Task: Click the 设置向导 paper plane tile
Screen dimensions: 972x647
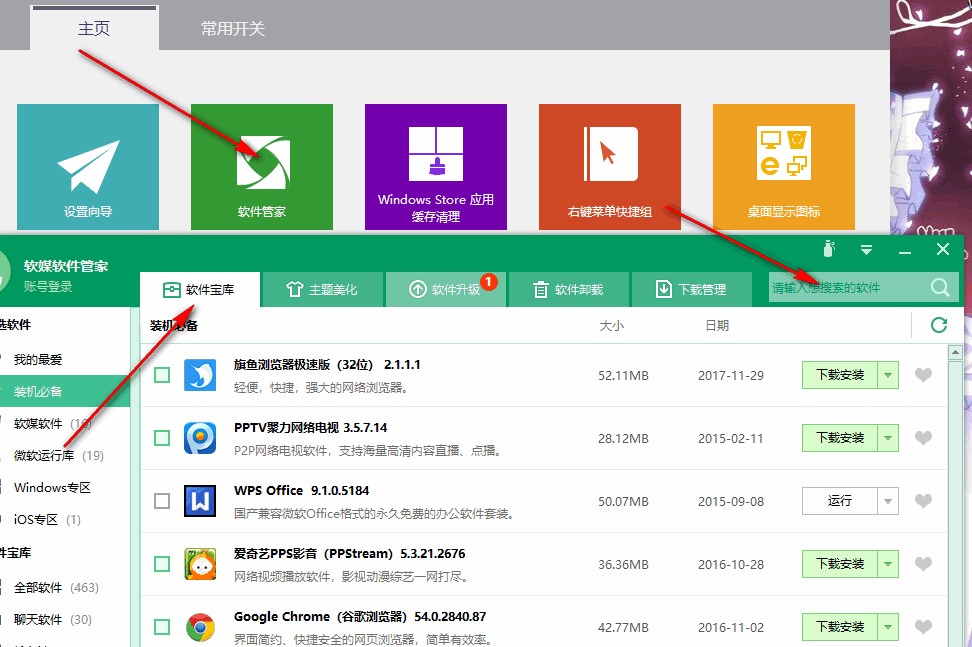Action: pos(87,166)
